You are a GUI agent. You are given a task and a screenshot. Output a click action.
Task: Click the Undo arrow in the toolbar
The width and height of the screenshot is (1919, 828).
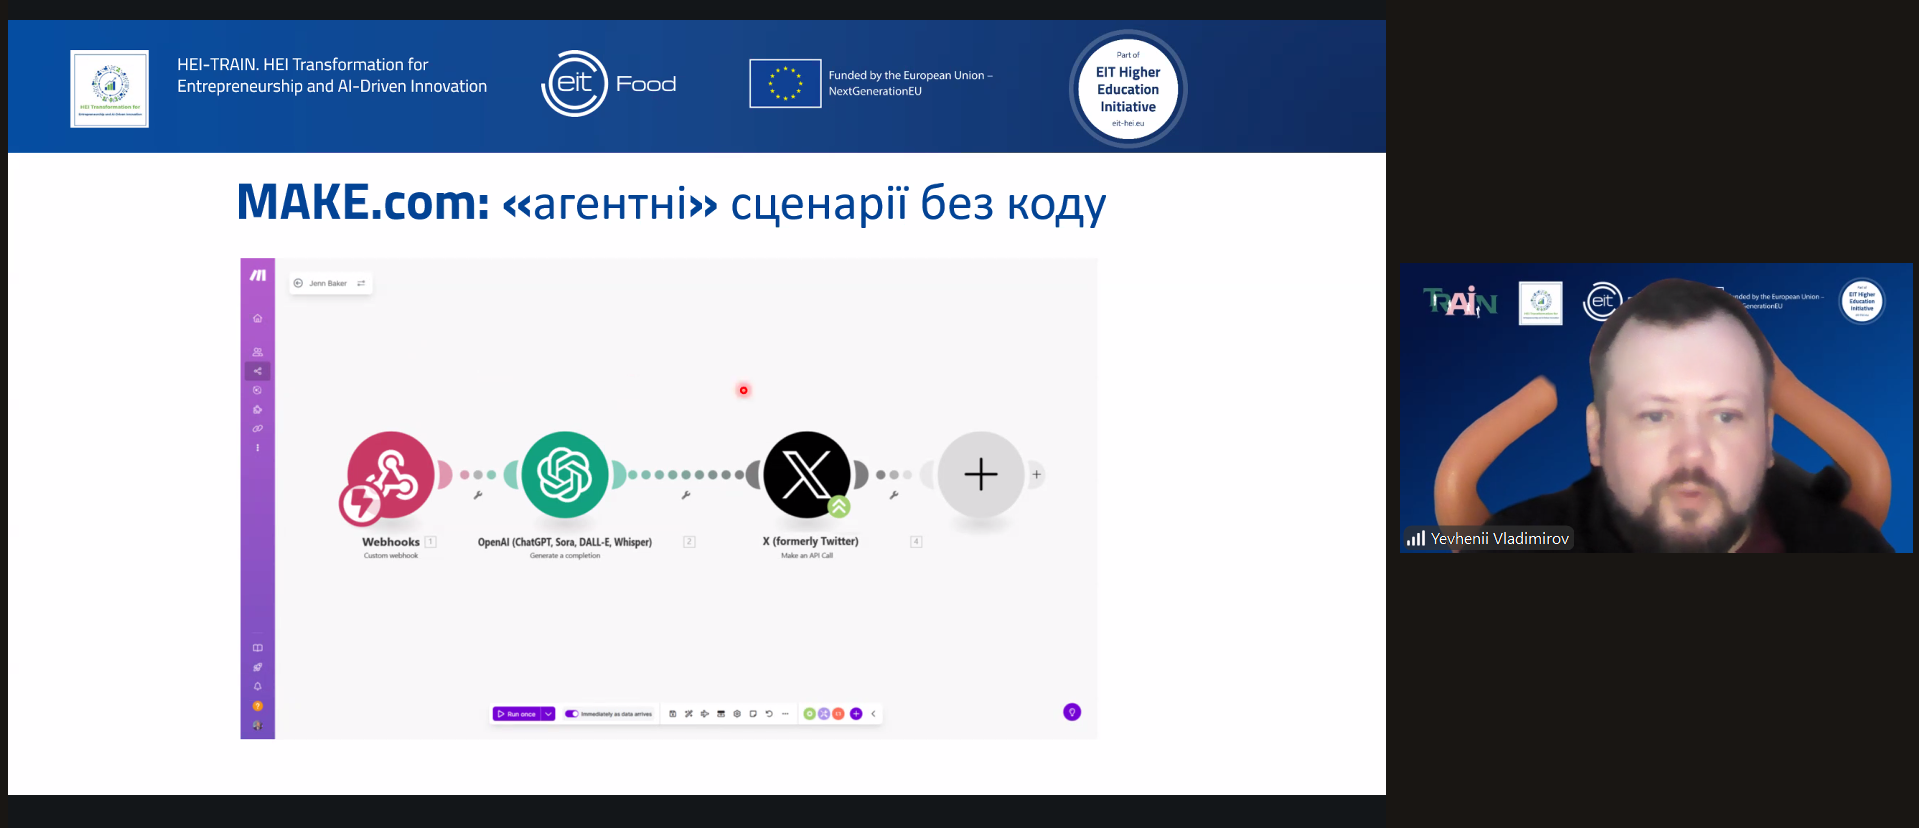coord(769,714)
